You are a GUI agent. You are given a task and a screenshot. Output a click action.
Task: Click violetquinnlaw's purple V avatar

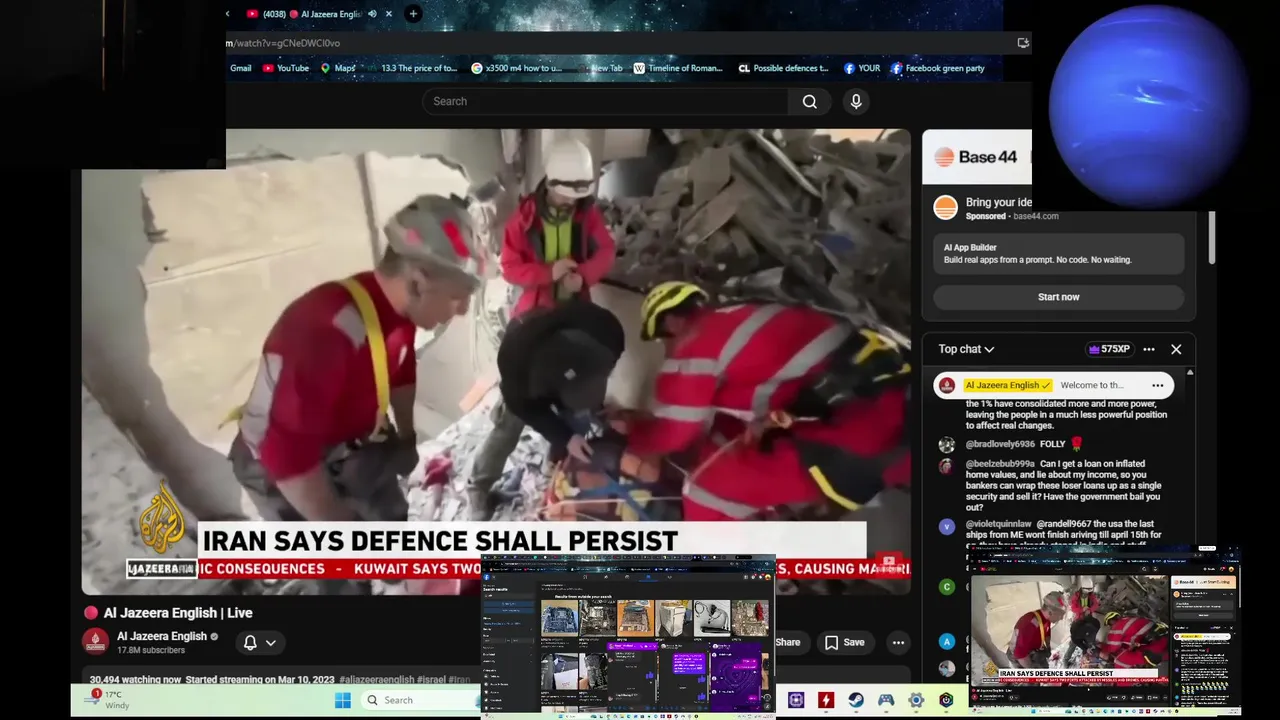pyautogui.click(x=947, y=526)
